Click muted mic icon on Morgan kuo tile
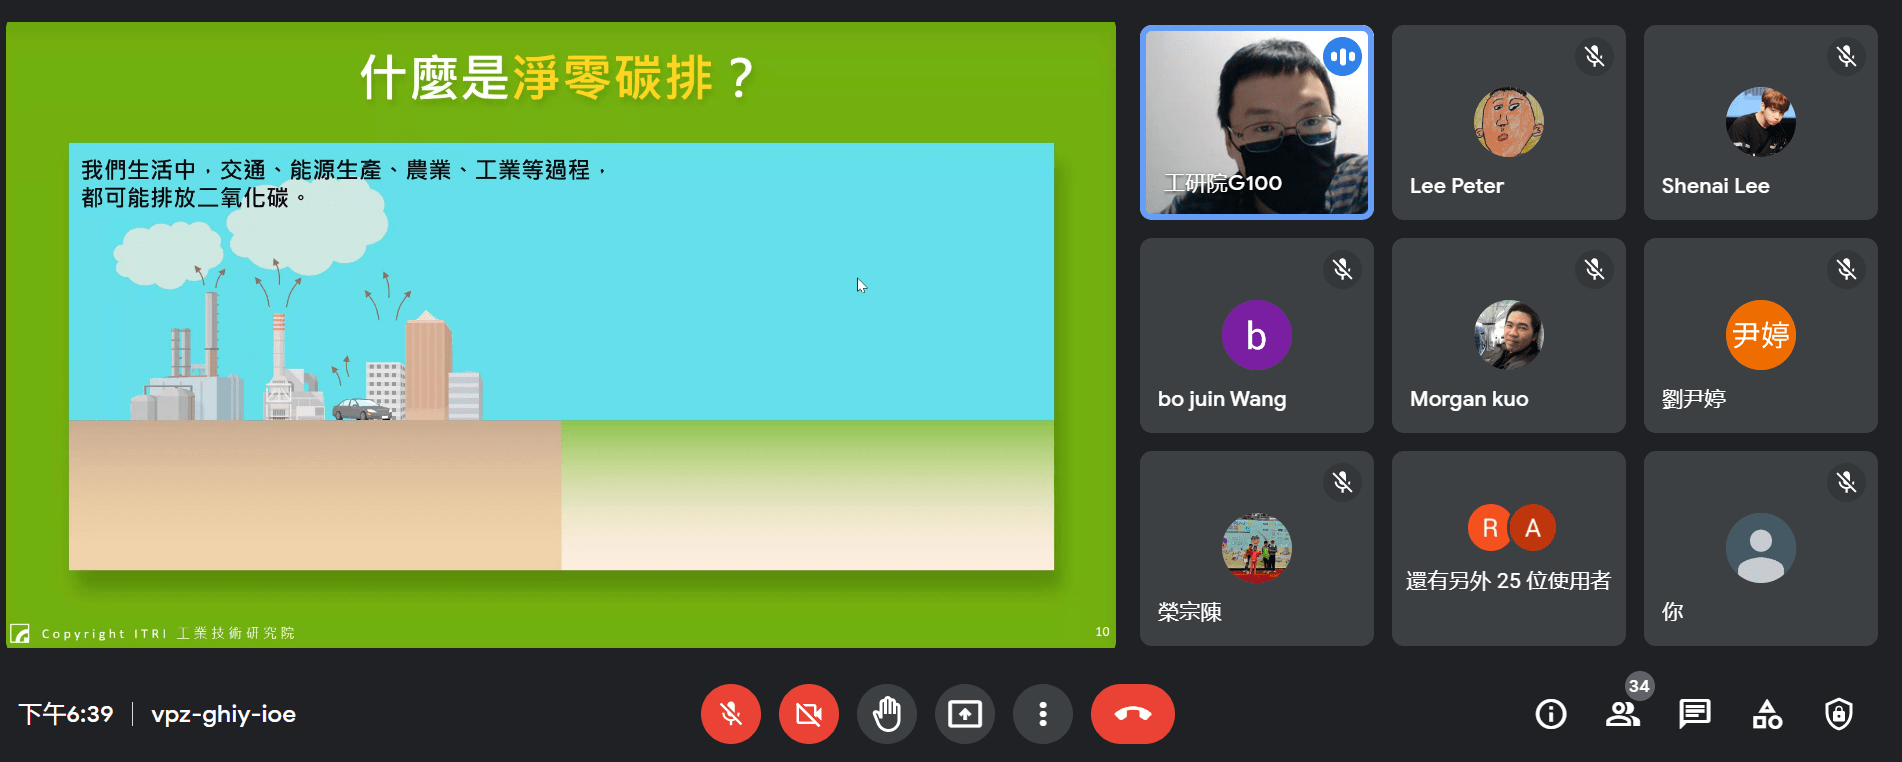The height and width of the screenshot is (762, 1902). coord(1595,269)
